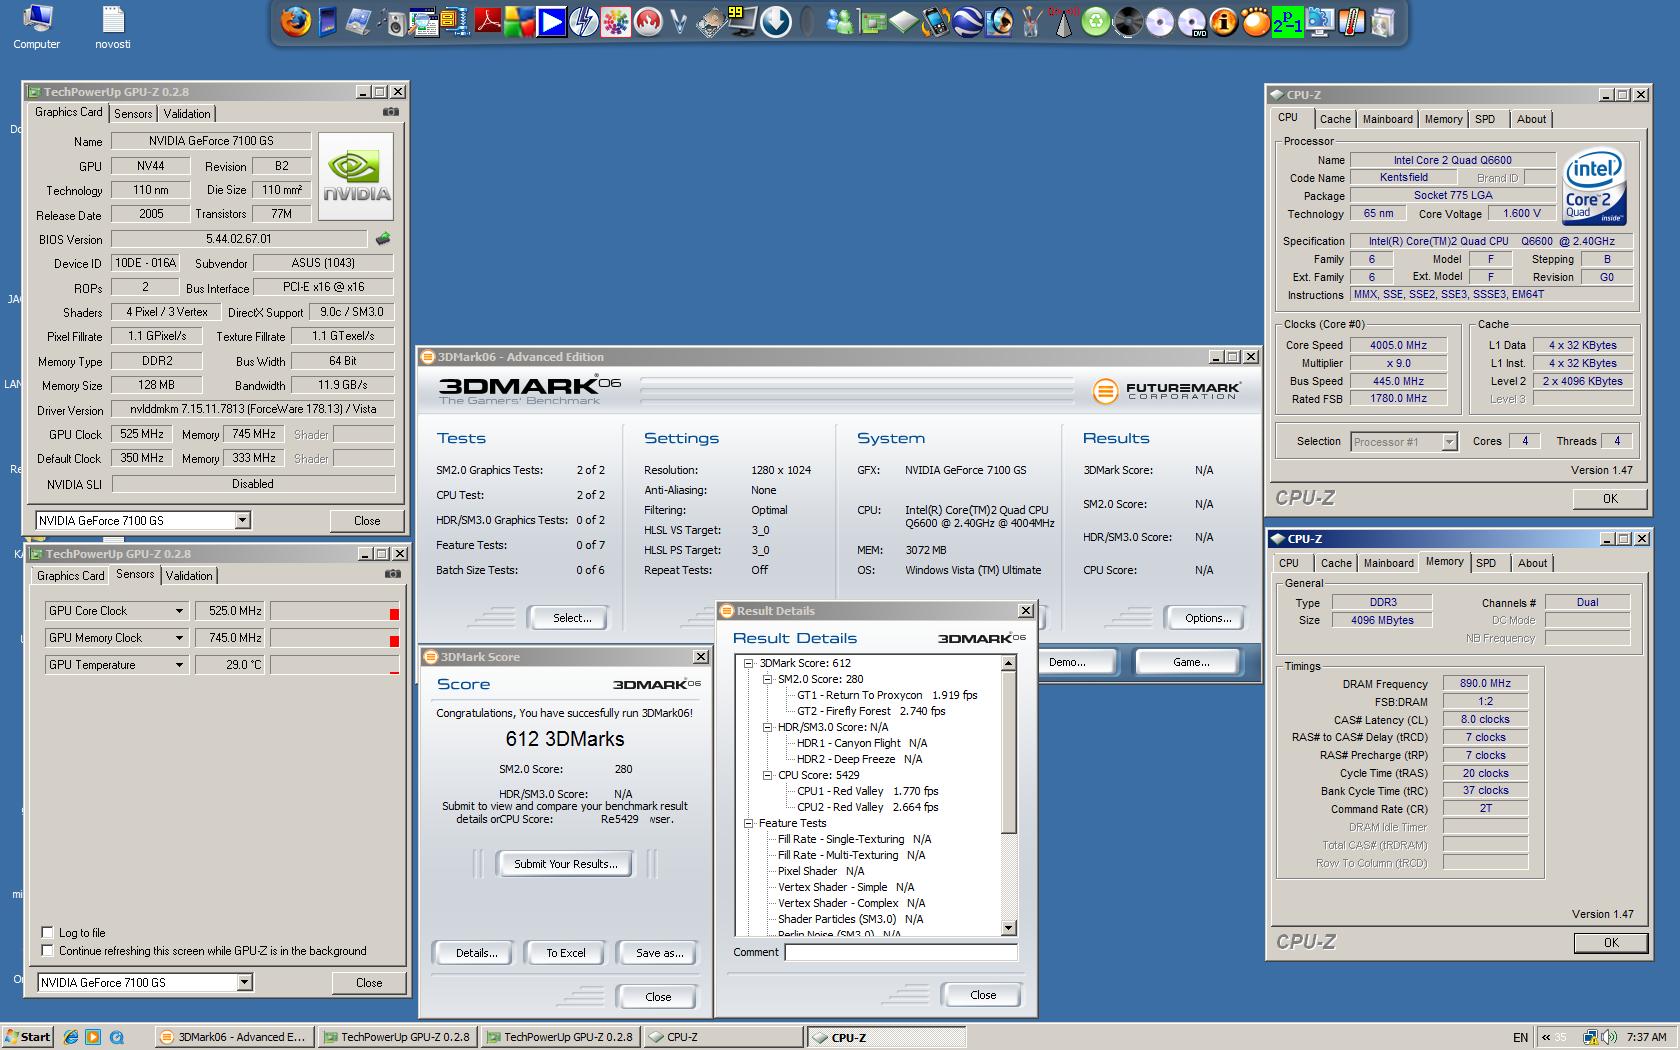Launch Prime95 green 2p-1 icon
Viewport: 1680px width, 1050px height.
(1288, 22)
